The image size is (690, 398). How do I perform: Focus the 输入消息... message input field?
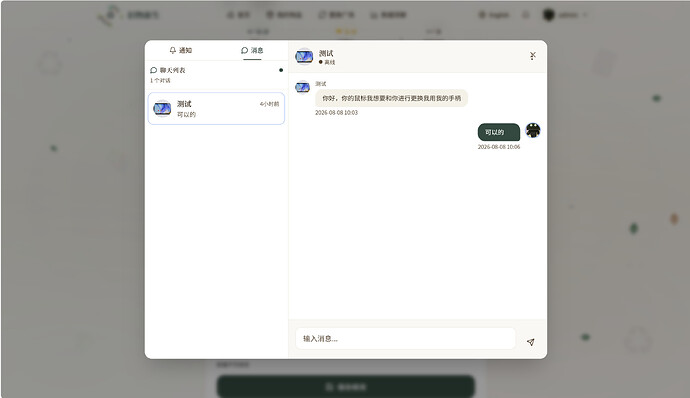click(x=405, y=339)
